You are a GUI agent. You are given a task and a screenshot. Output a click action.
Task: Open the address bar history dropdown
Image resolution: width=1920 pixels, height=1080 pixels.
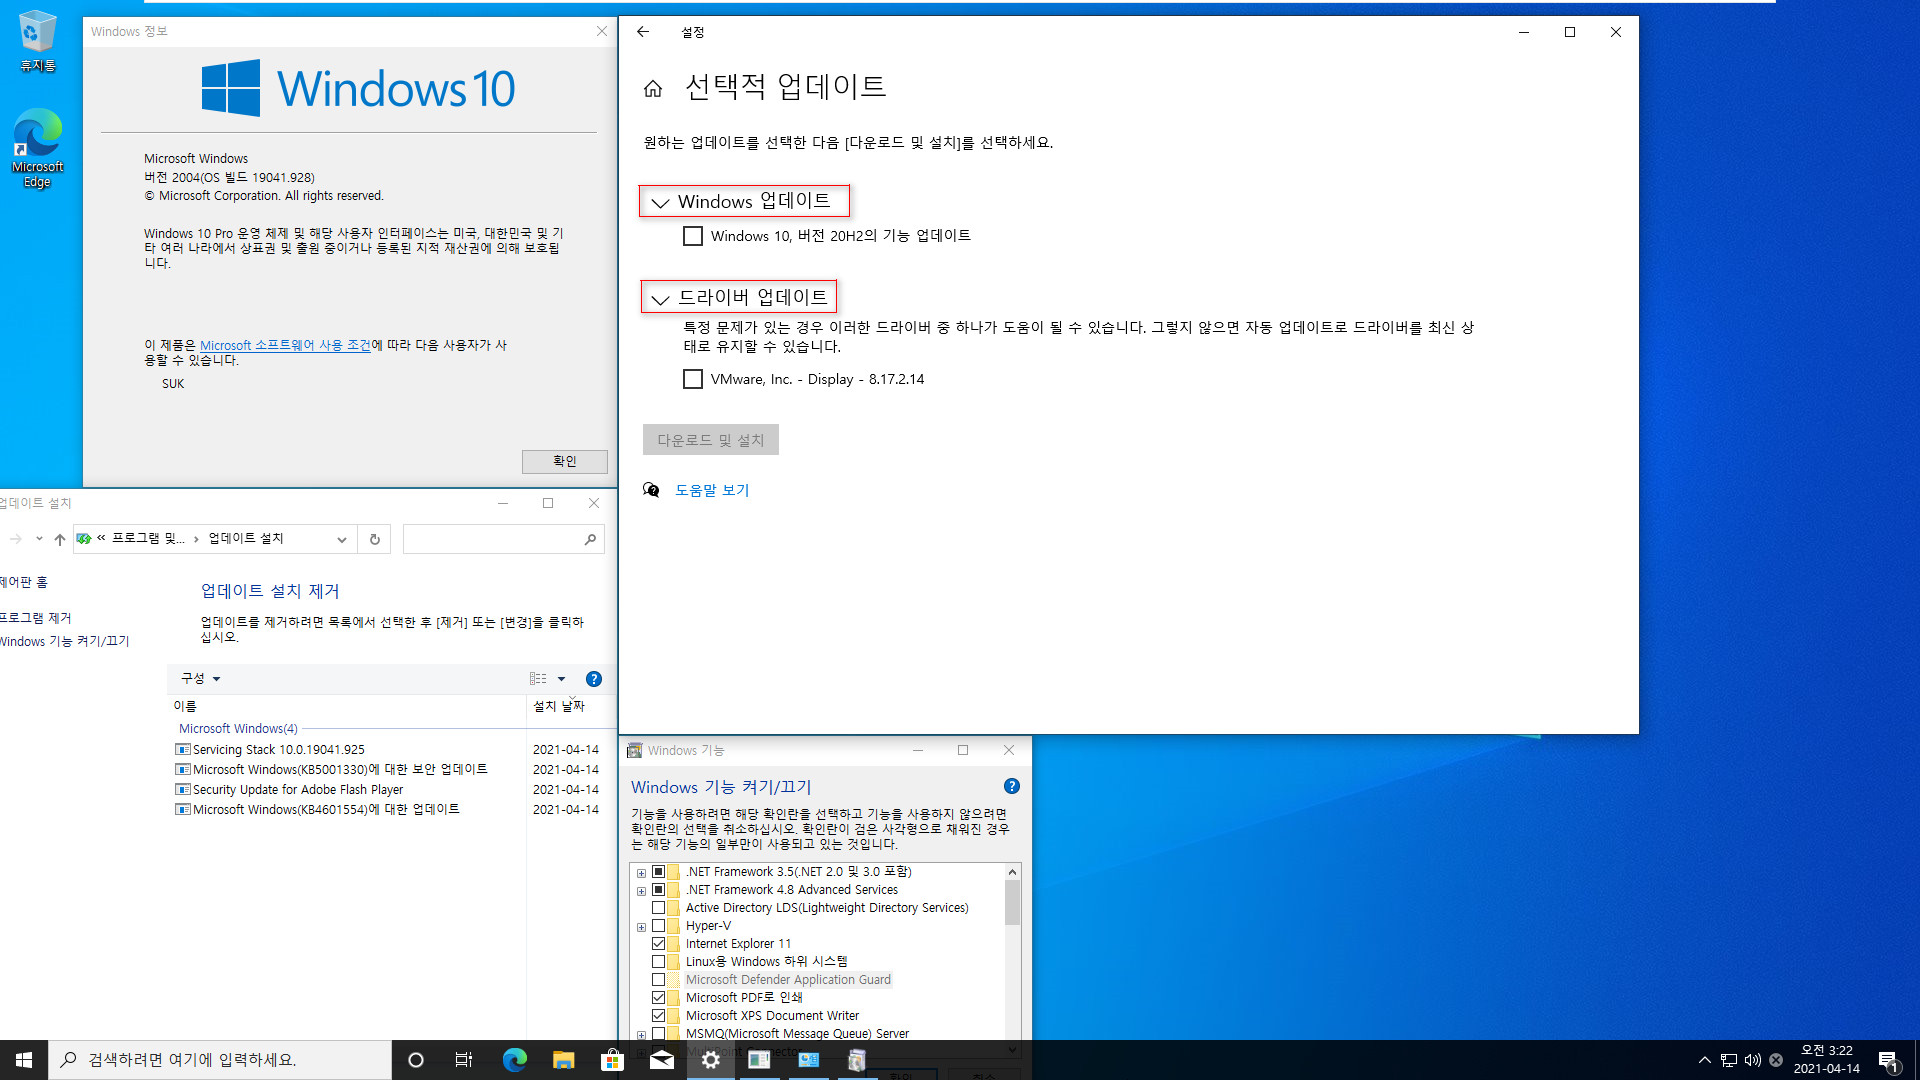pos(342,539)
